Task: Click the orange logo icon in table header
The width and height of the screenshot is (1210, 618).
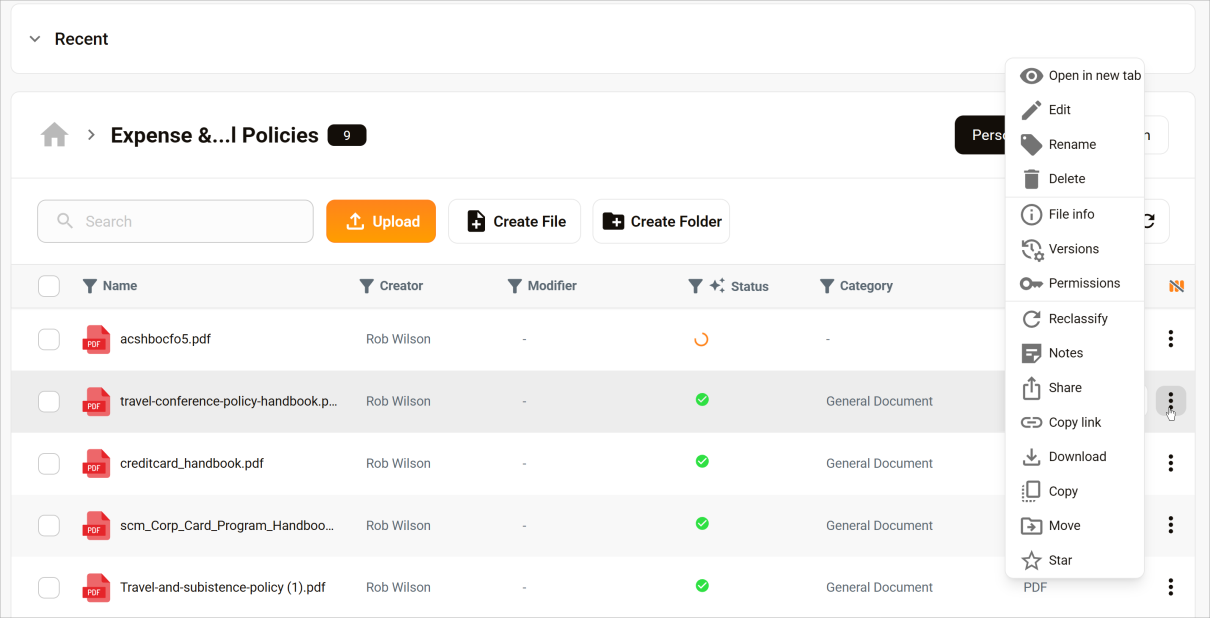Action: (x=1176, y=286)
